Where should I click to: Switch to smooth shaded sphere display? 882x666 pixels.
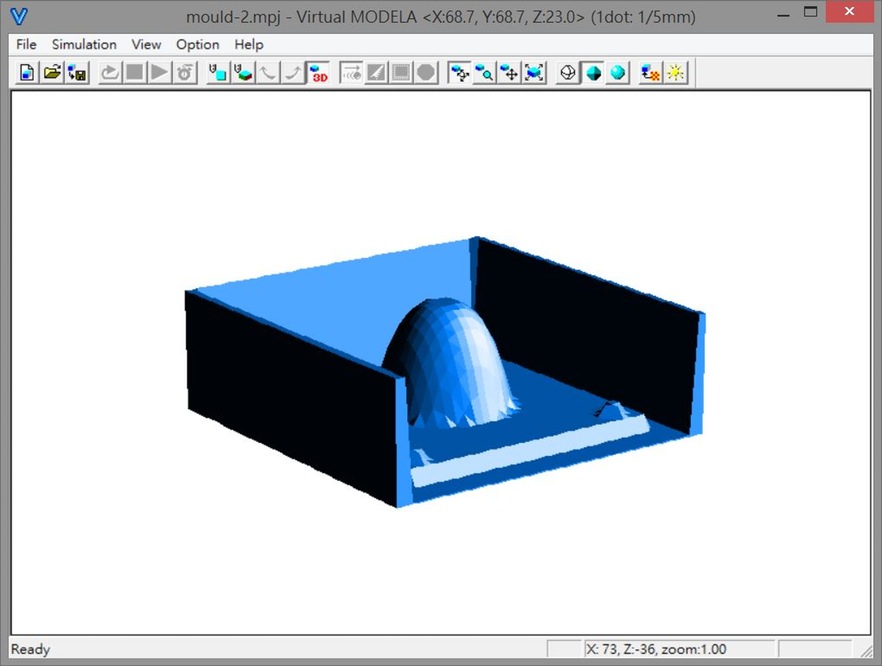pyautogui.click(x=618, y=73)
